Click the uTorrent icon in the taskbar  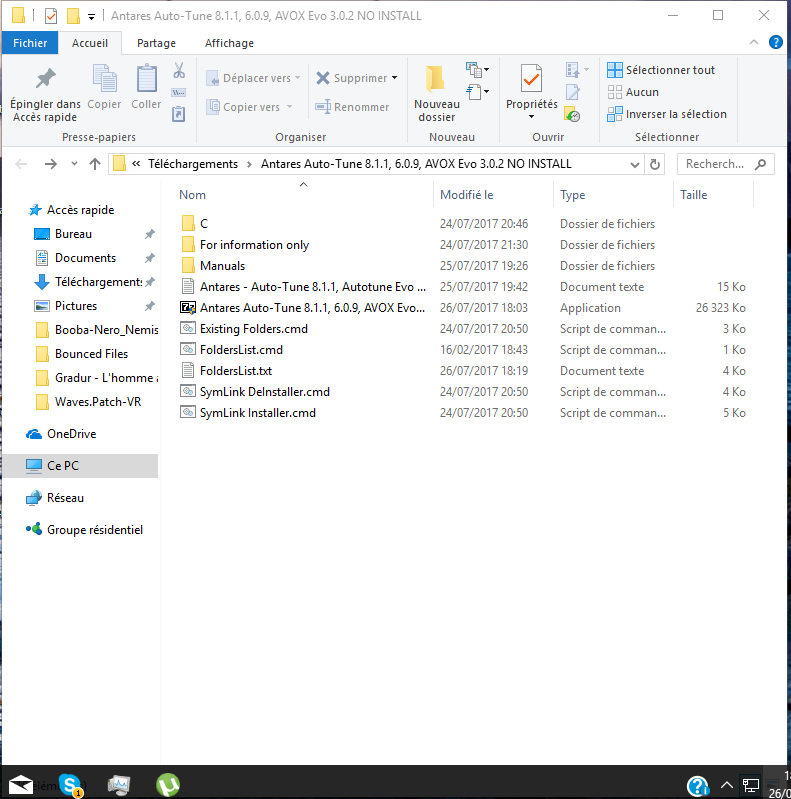point(168,785)
